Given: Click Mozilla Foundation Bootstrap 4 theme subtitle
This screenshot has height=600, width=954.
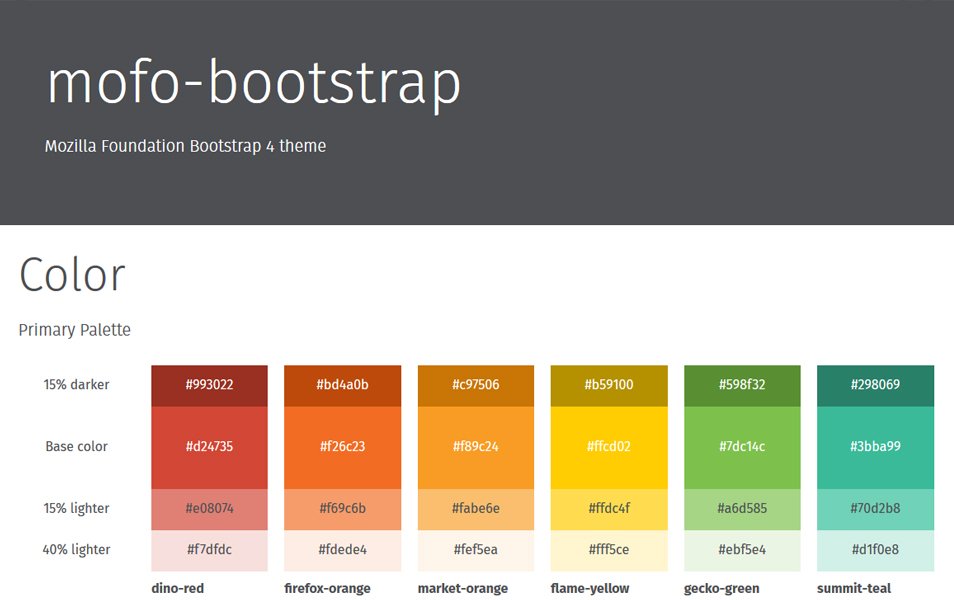Looking at the screenshot, I should pyautogui.click(x=185, y=146).
